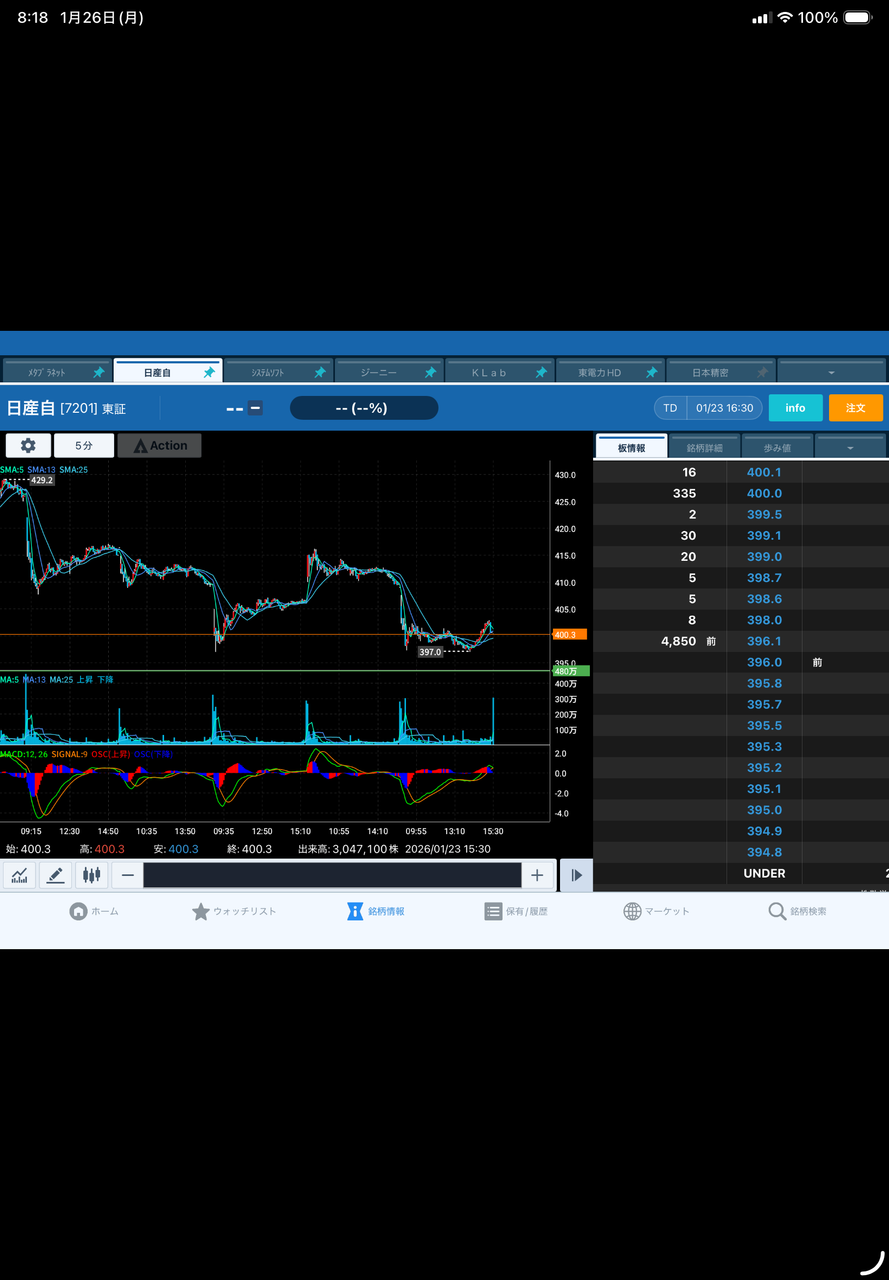
Task: Expand the stock tabs overflow dropdown
Action: tap(831, 372)
